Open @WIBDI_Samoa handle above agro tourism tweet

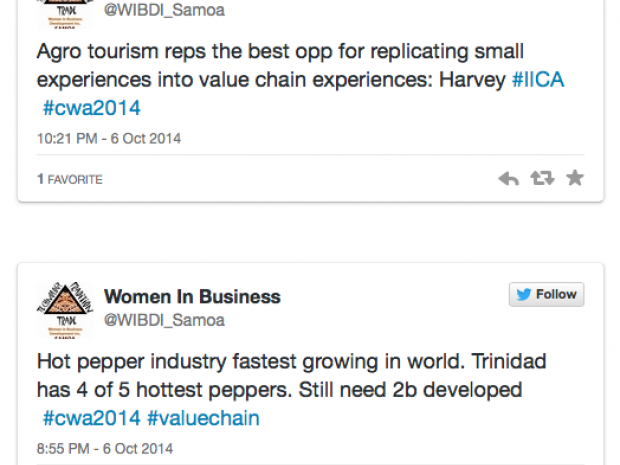coord(165,11)
